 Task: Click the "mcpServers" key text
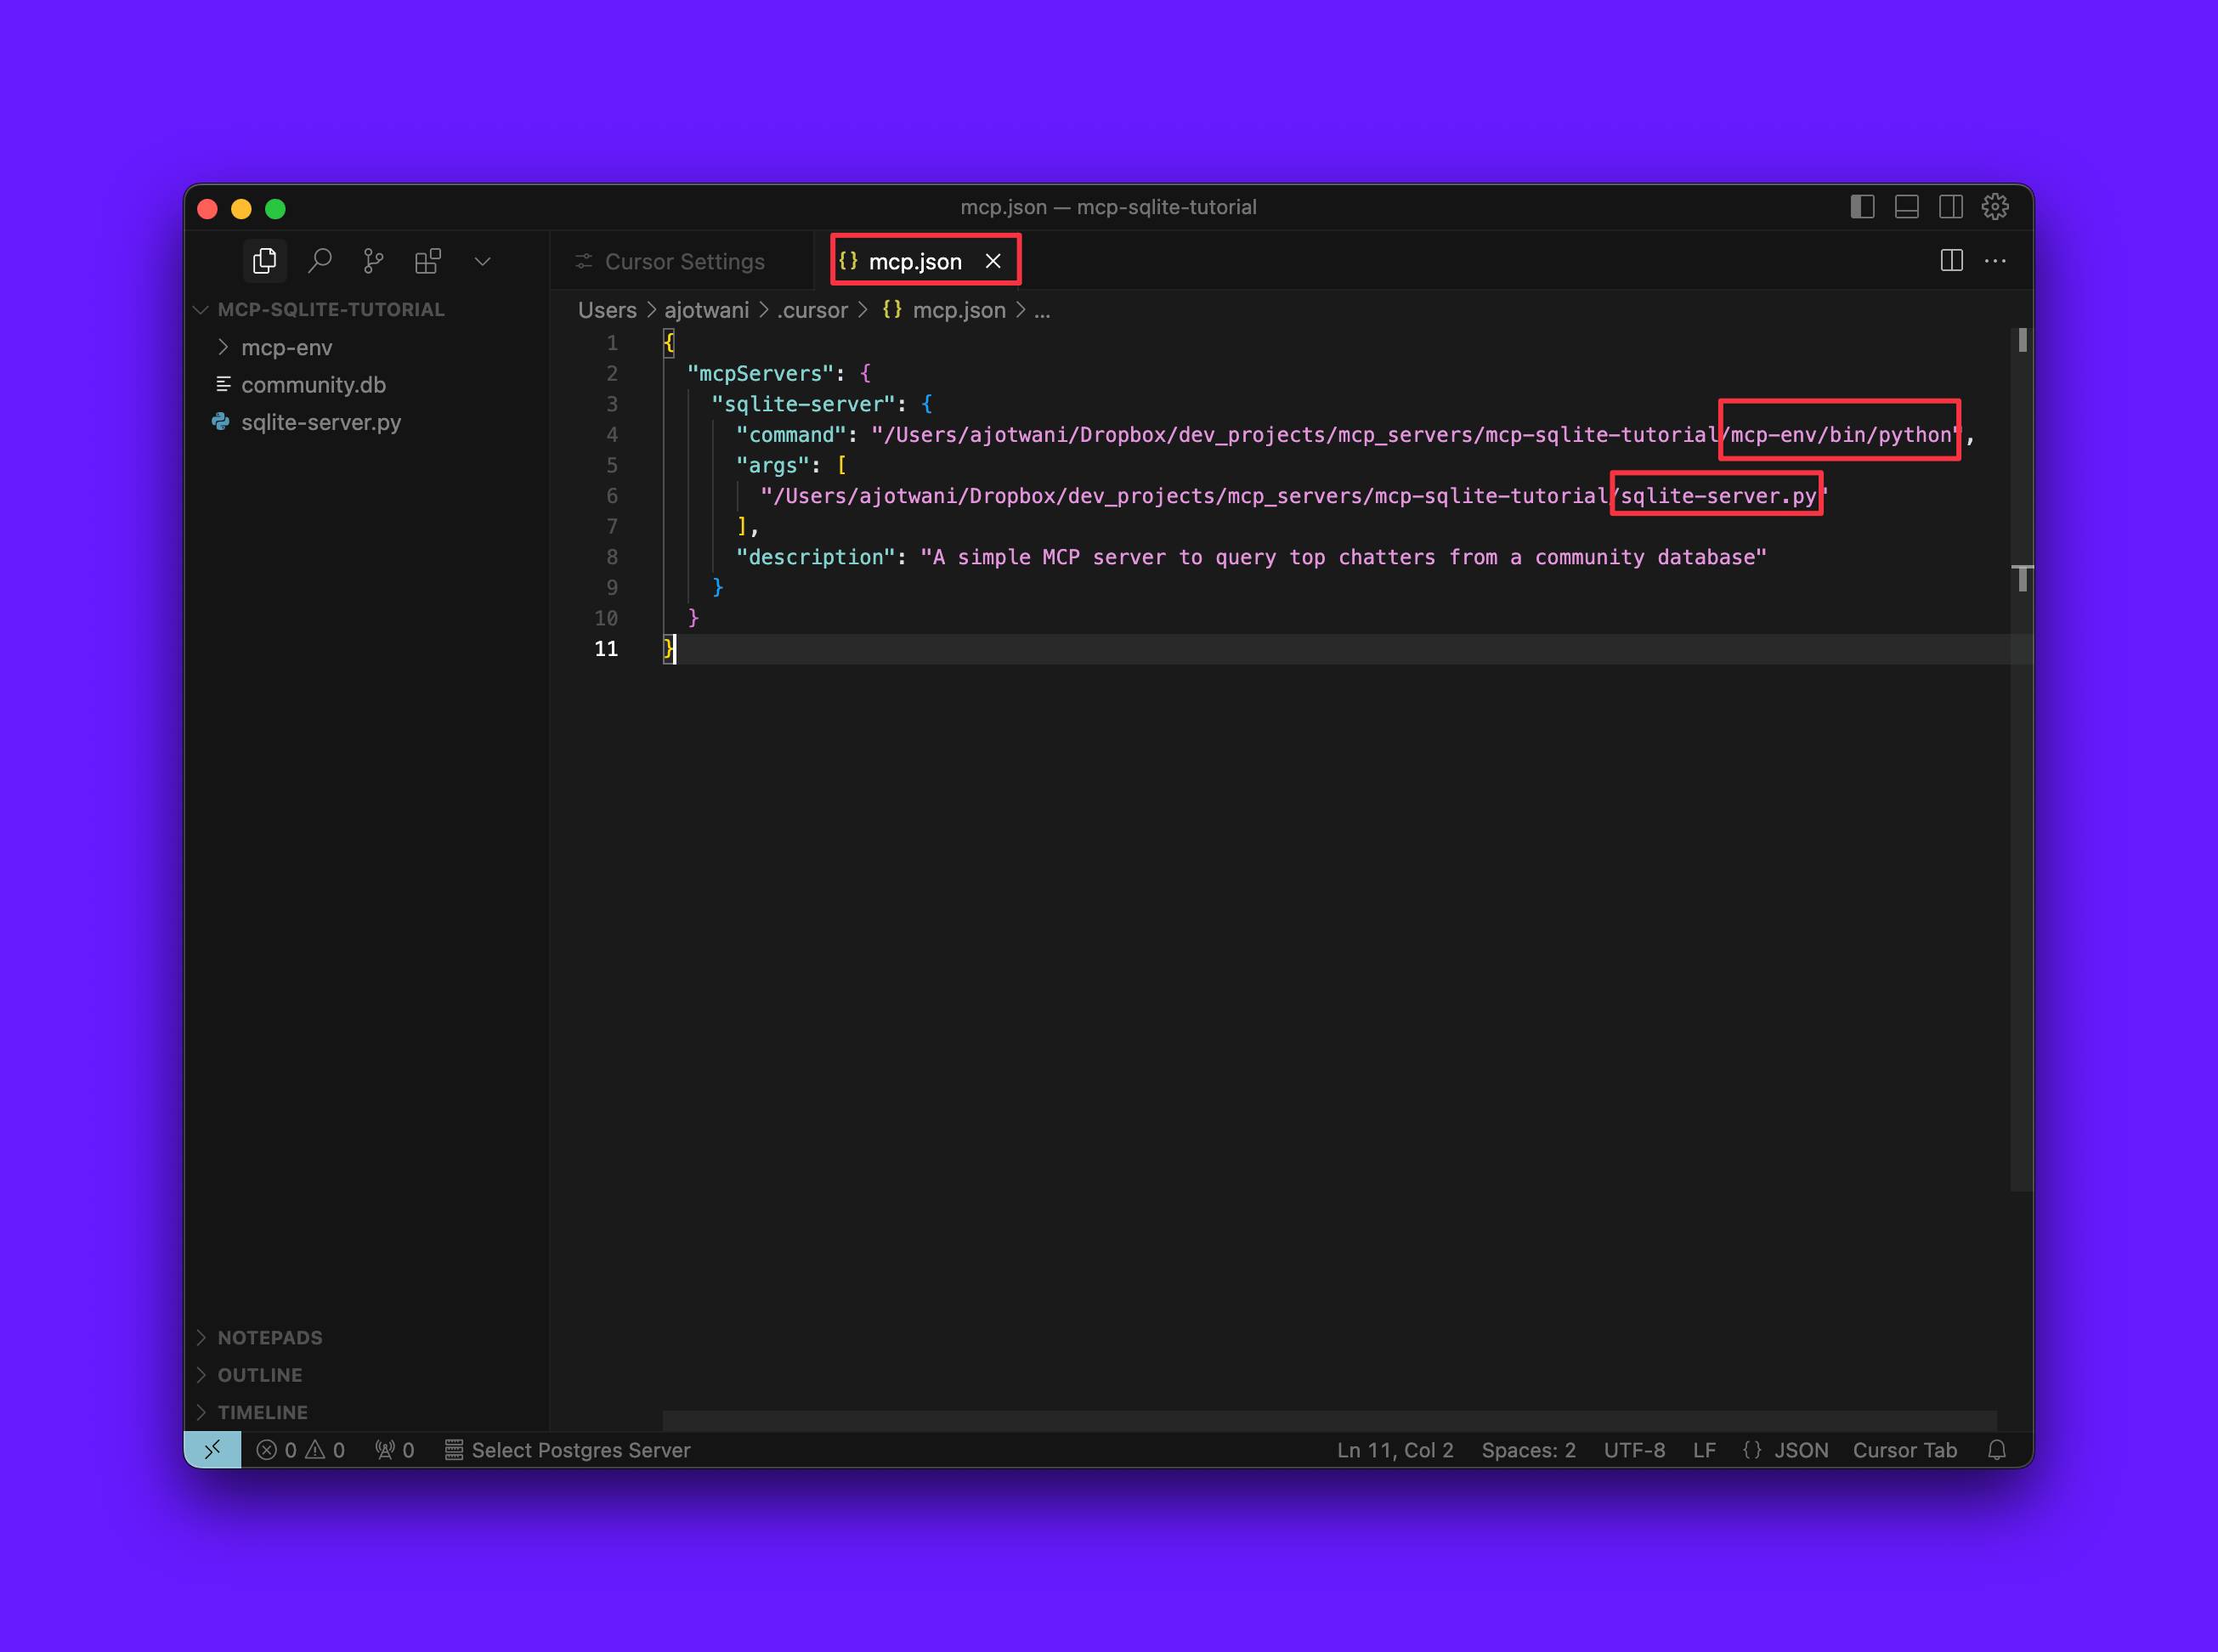[x=760, y=374]
